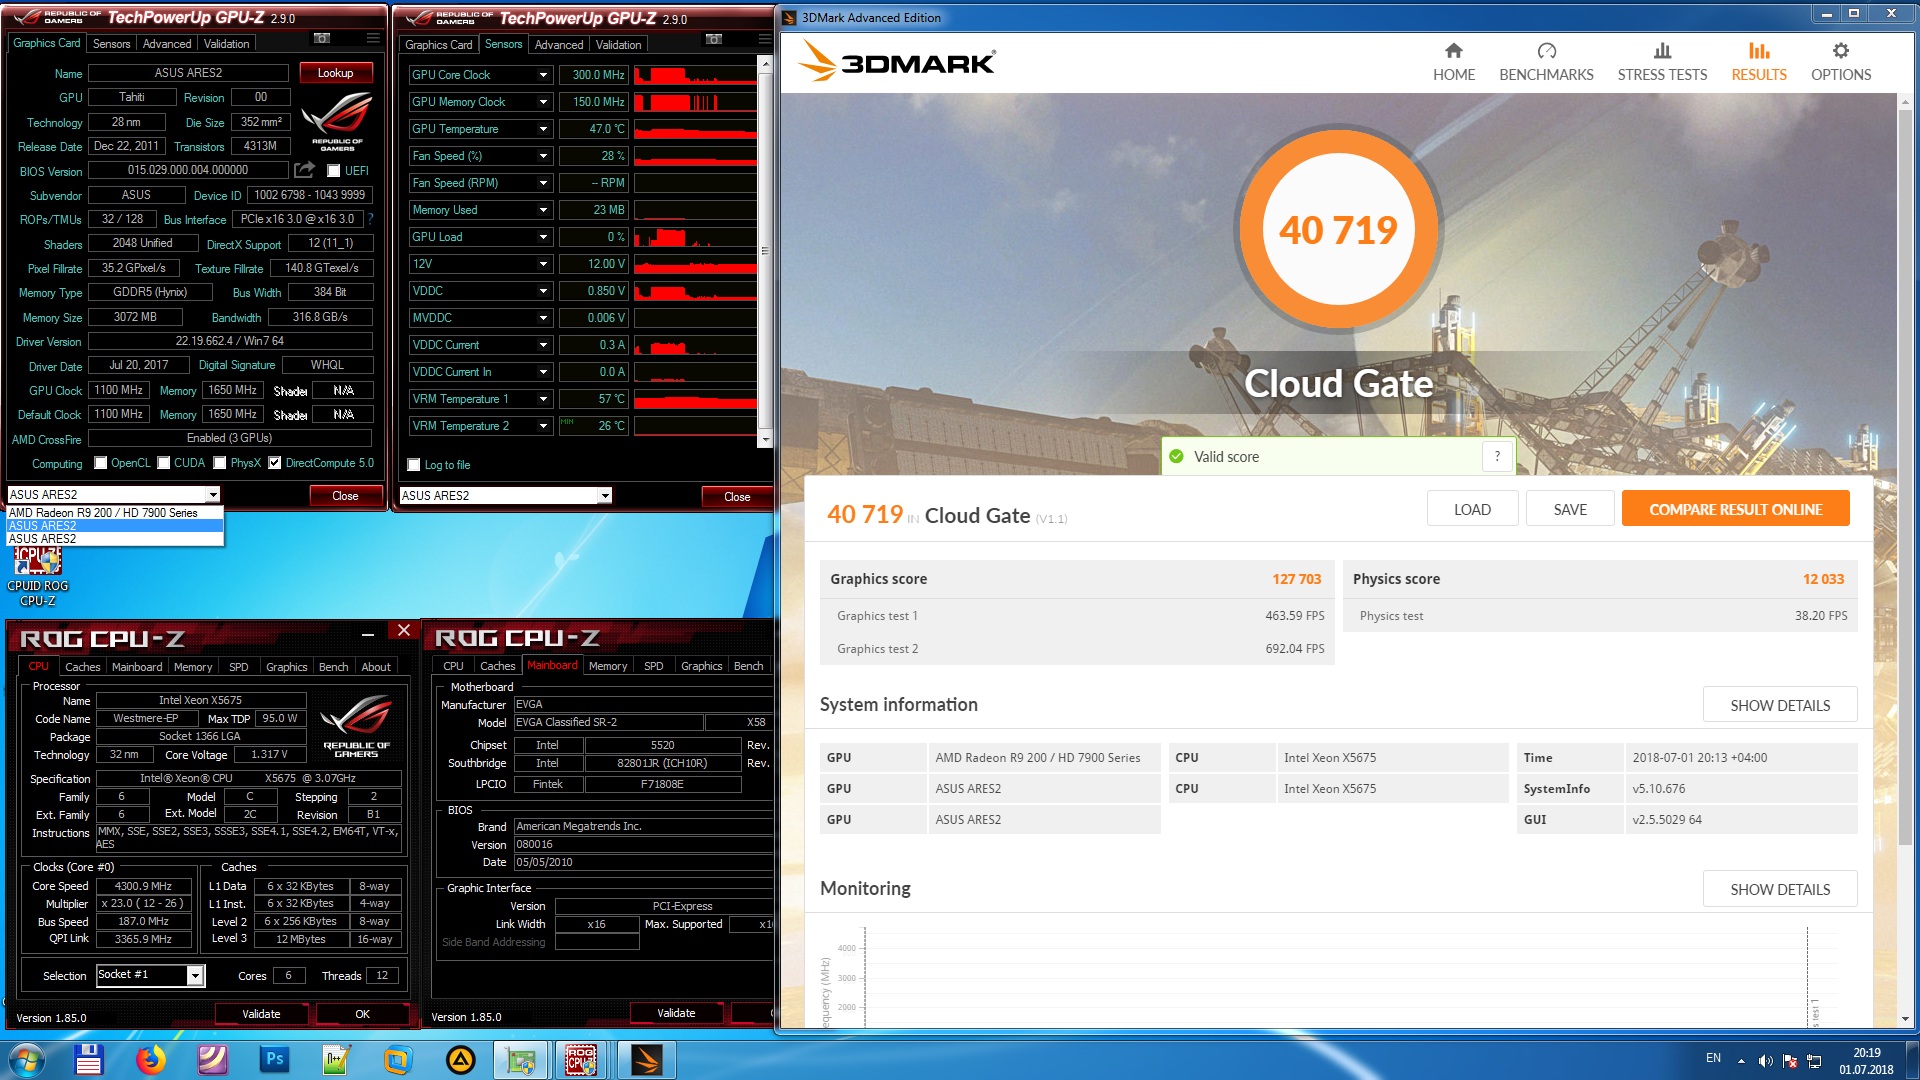The image size is (1920, 1080).
Task: Open the CPUID ROG CPU-Z desktop shortcut
Action: [x=38, y=577]
